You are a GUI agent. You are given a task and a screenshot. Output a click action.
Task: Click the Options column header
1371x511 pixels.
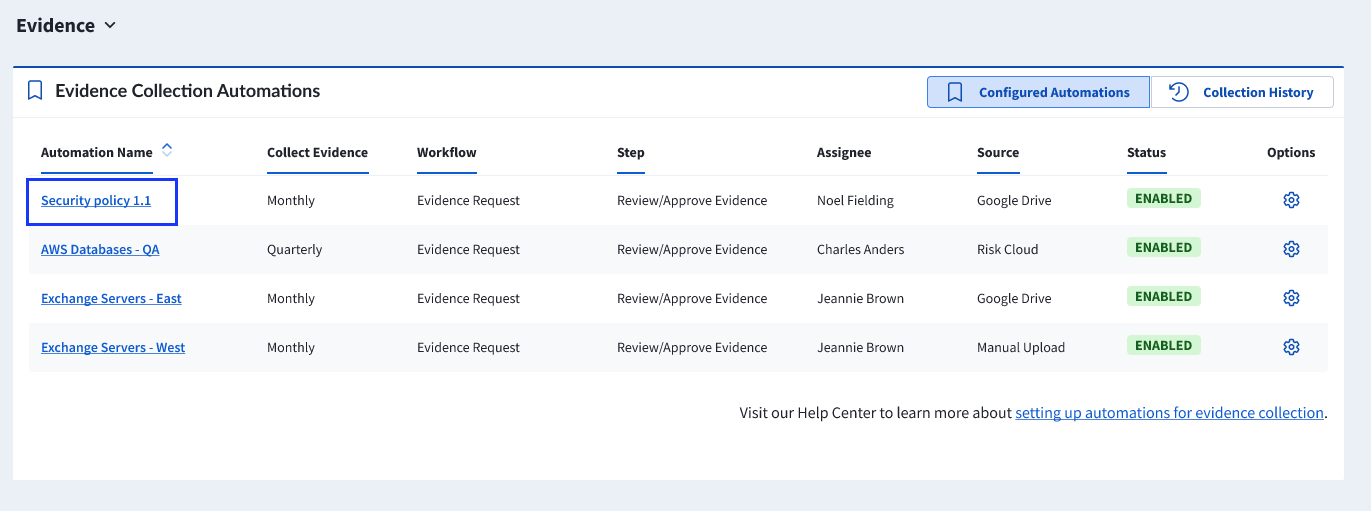tap(1291, 152)
